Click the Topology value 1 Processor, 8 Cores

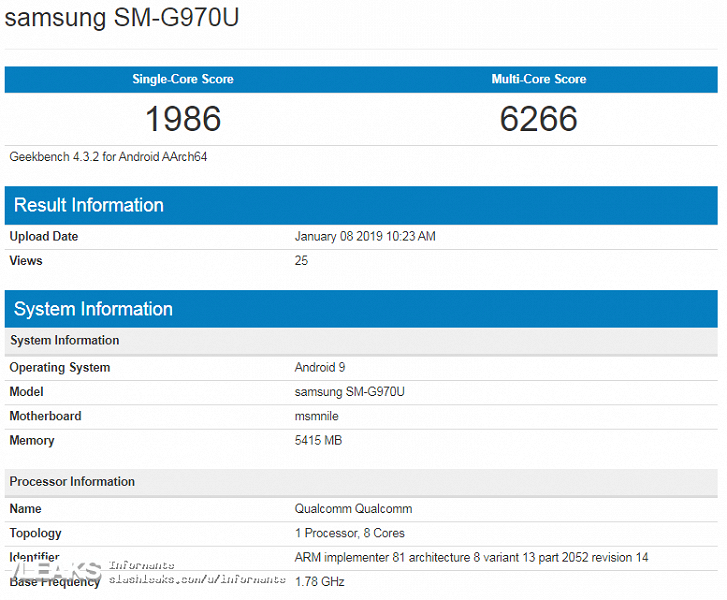(x=350, y=533)
